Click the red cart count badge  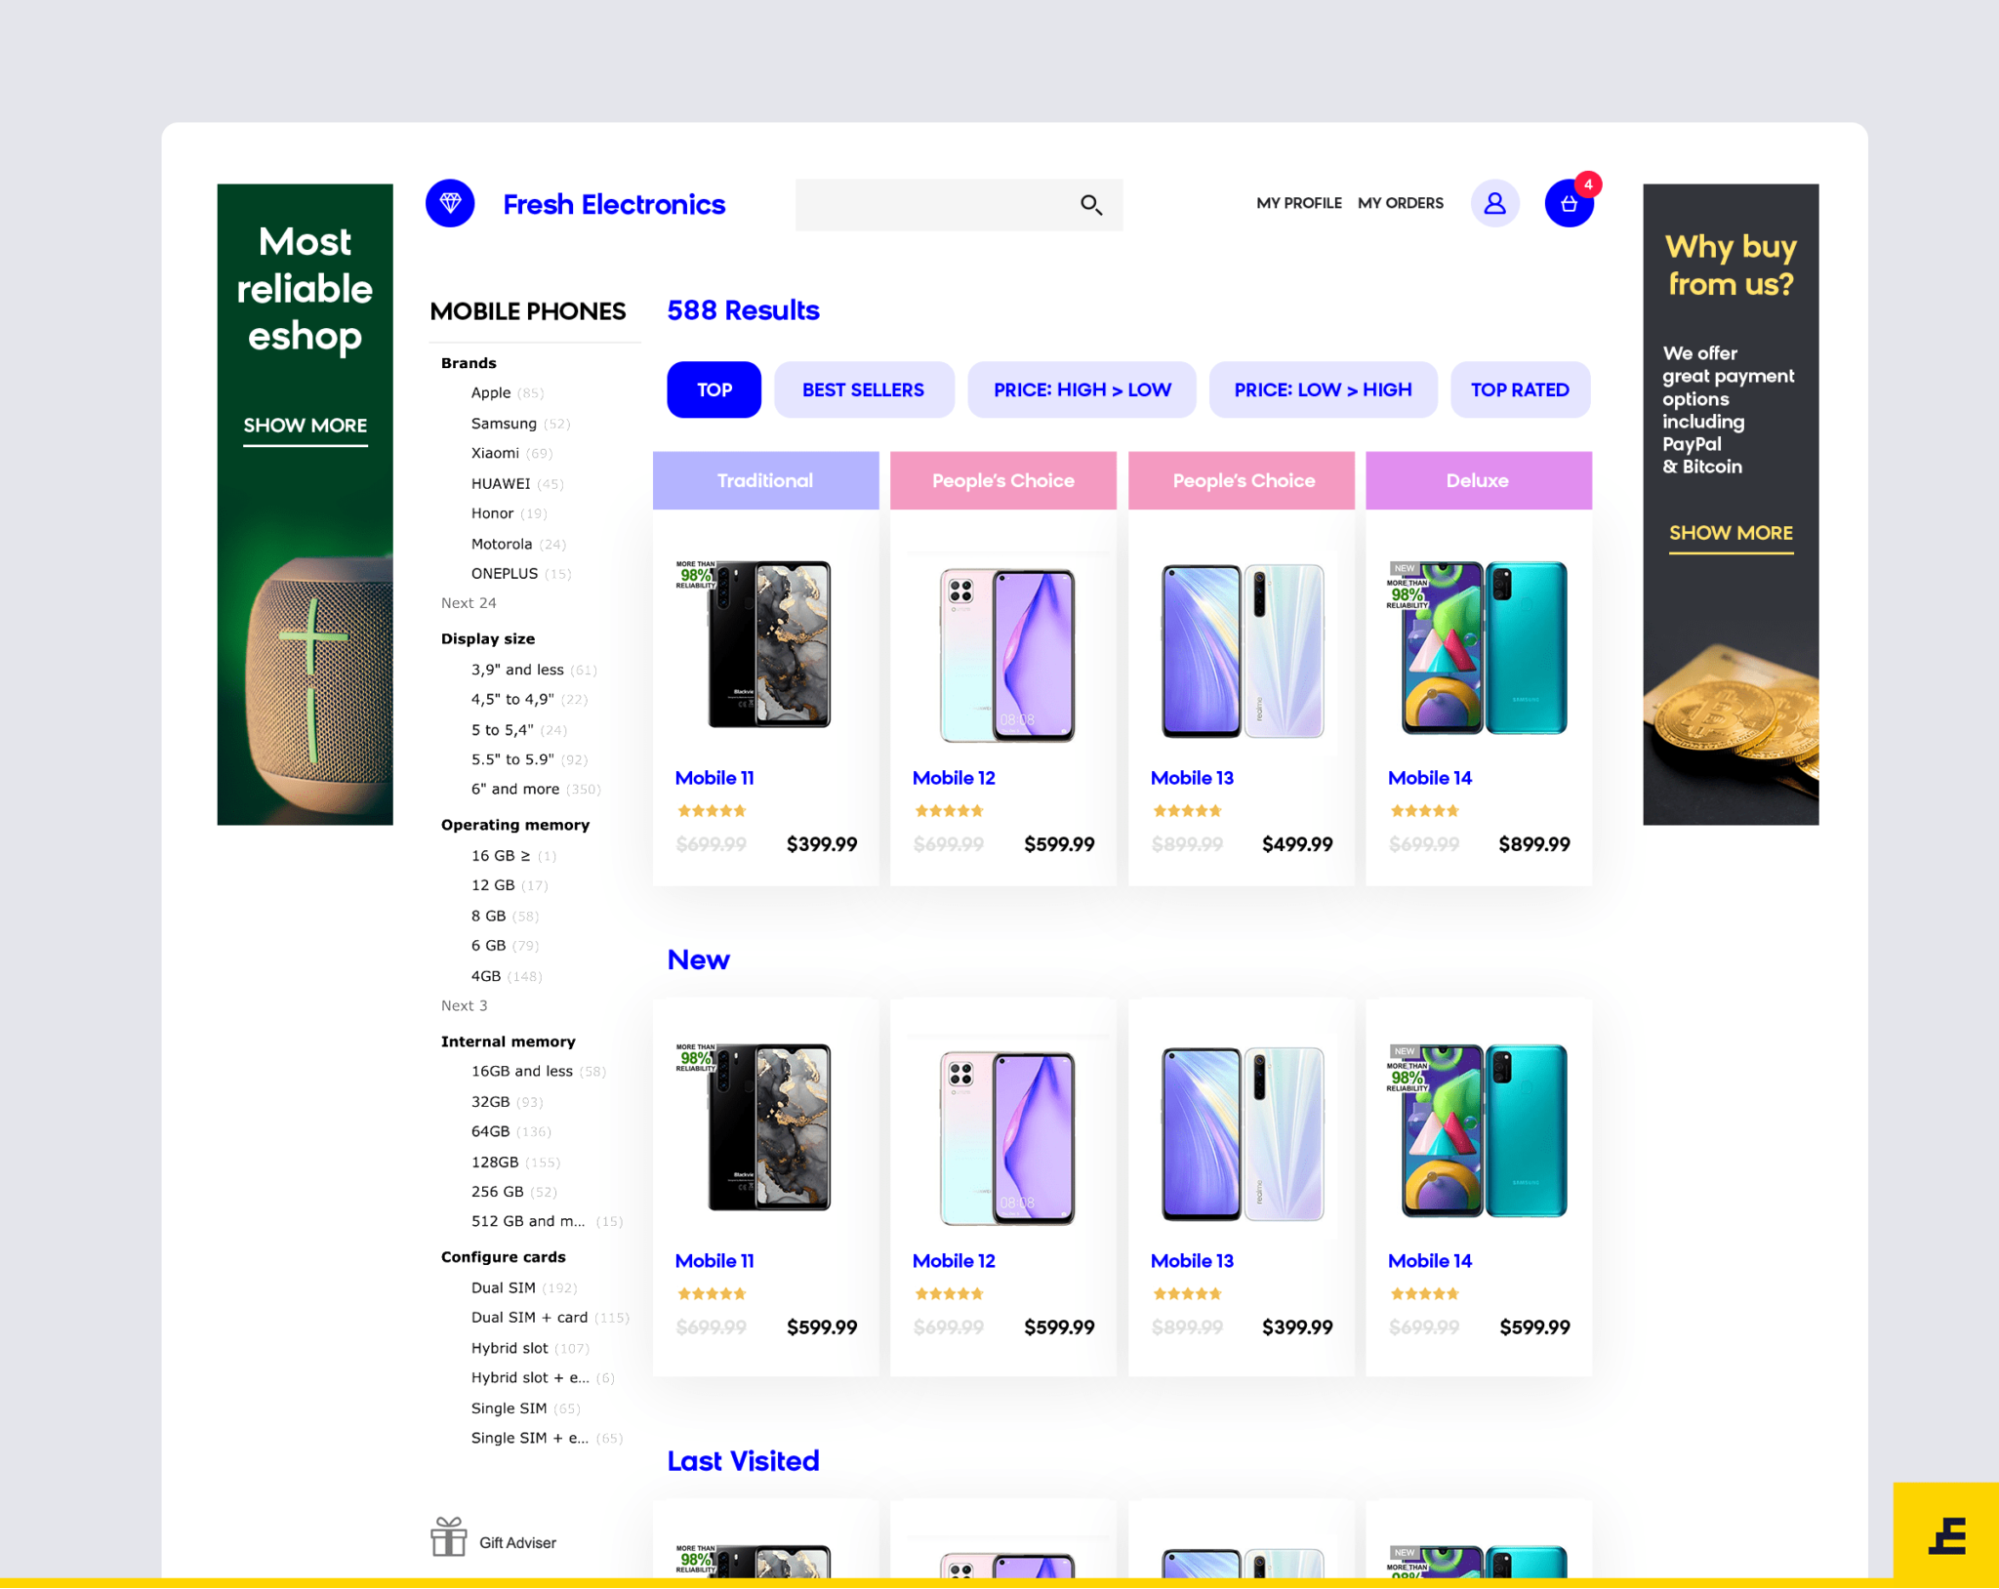[1587, 184]
